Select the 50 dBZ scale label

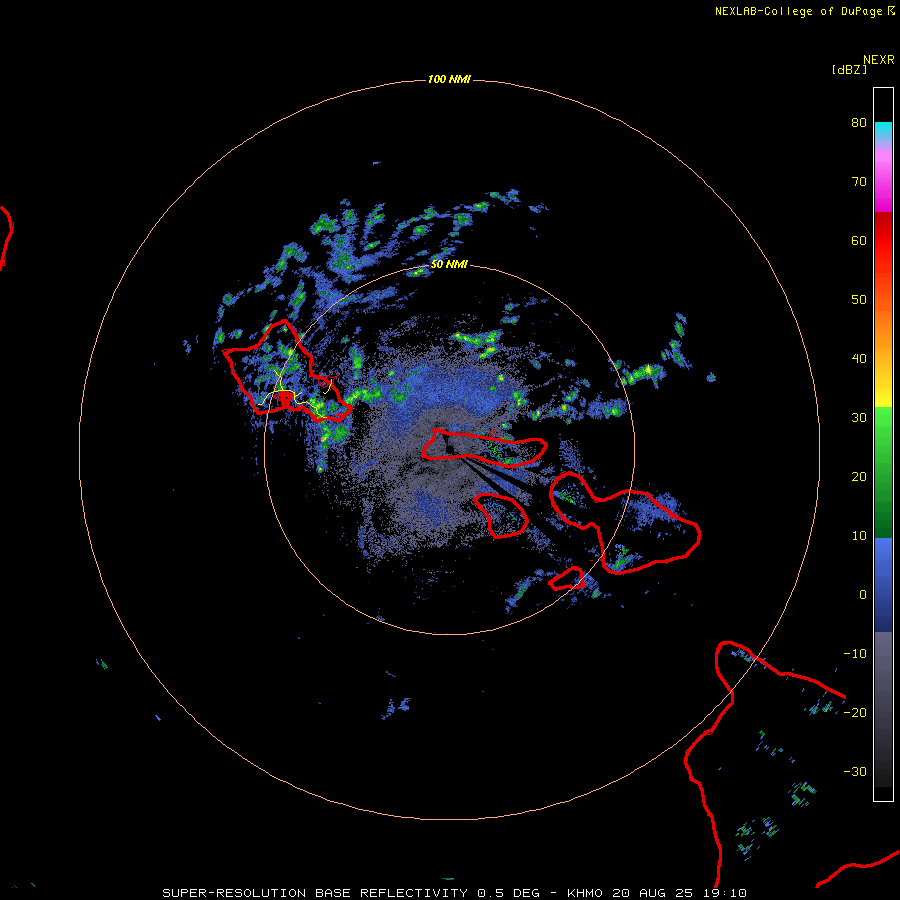tap(859, 300)
